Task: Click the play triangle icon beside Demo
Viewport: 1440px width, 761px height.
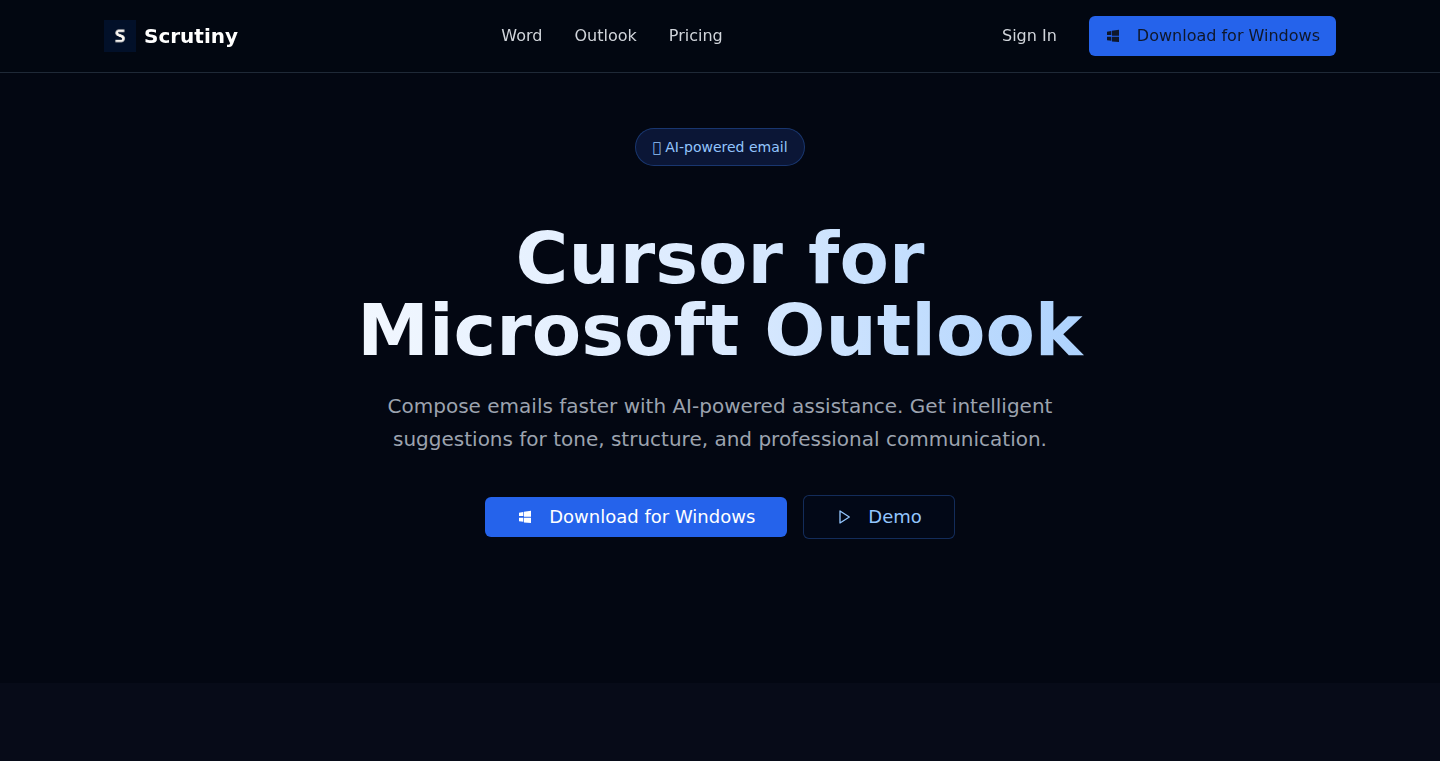Action: [x=844, y=517]
